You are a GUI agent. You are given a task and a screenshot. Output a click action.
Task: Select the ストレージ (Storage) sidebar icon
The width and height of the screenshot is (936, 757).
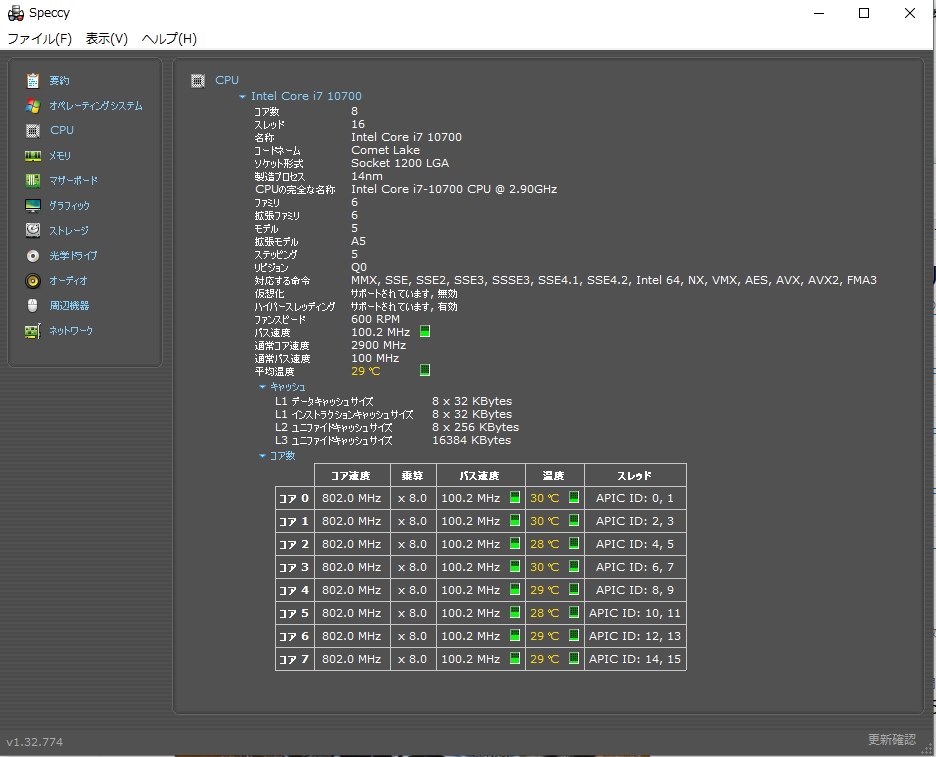33,230
